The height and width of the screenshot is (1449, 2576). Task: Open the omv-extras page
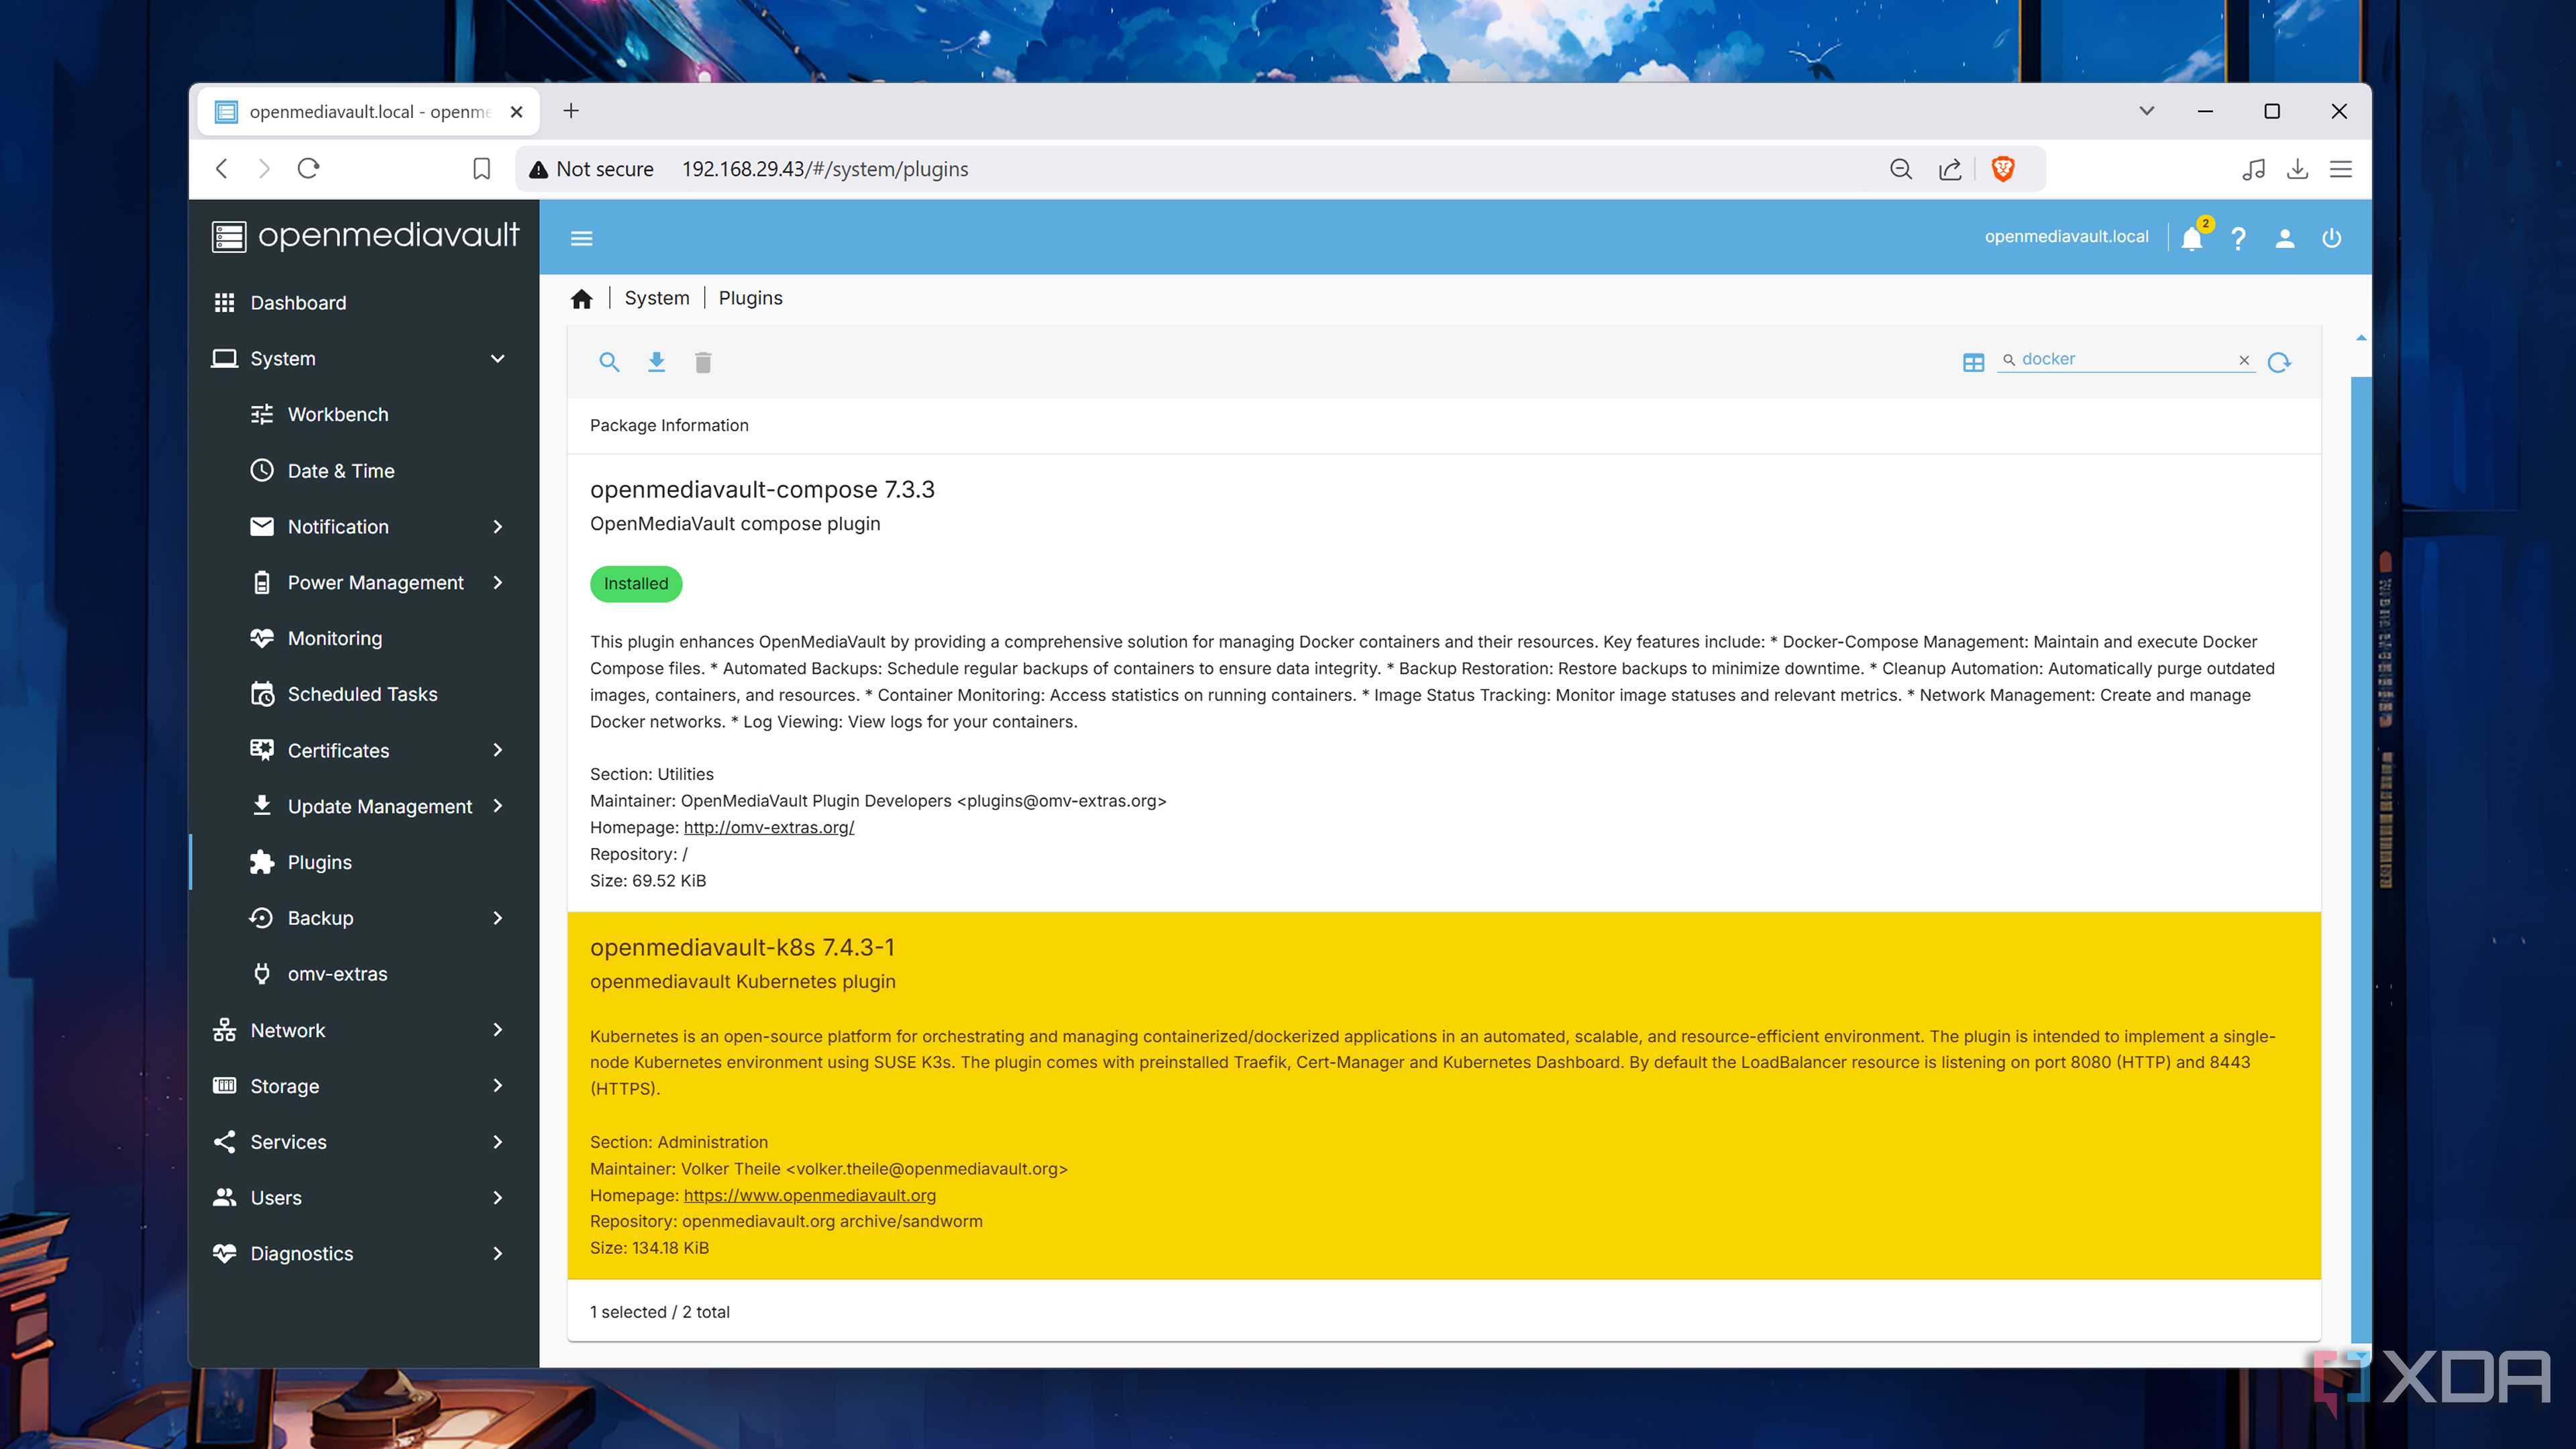pos(364,974)
